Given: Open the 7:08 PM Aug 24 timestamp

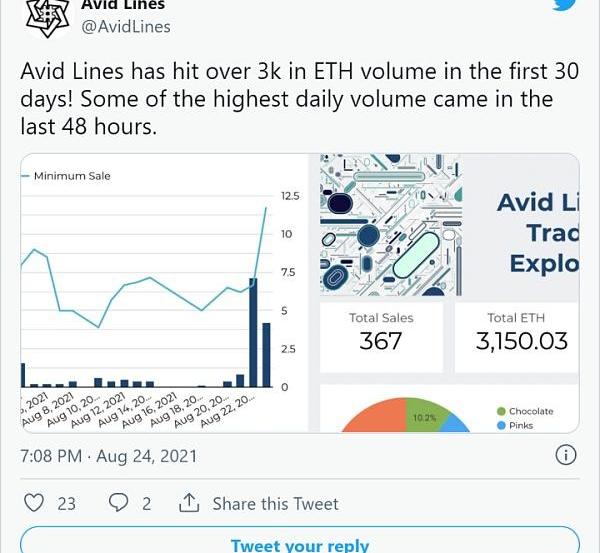Looking at the screenshot, I should (x=109, y=456).
